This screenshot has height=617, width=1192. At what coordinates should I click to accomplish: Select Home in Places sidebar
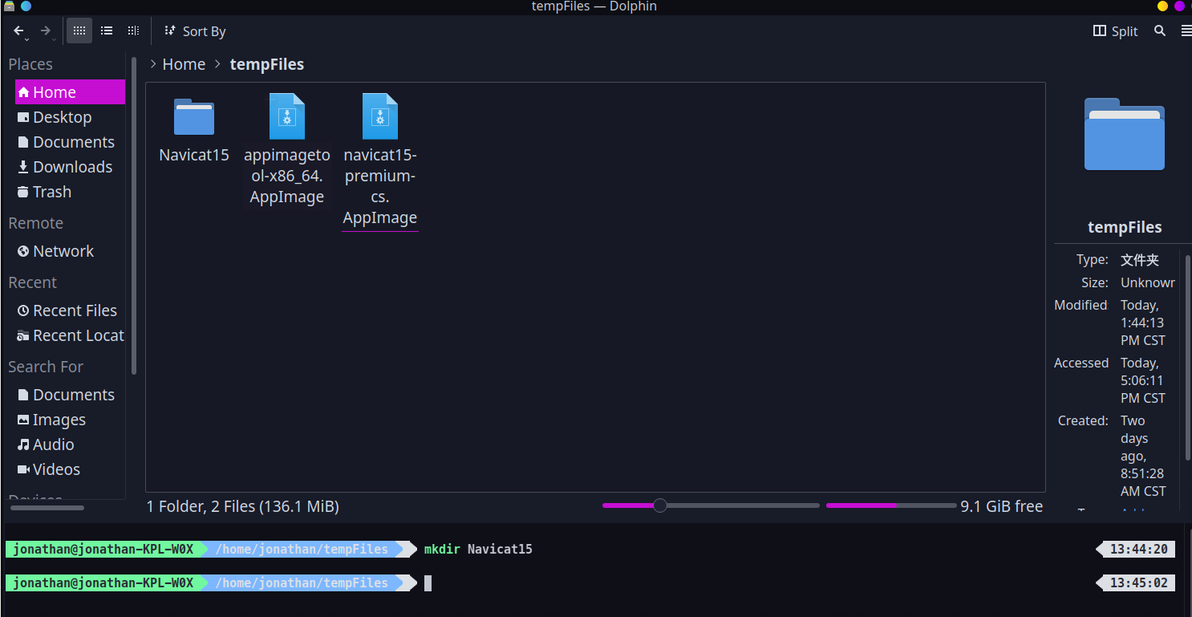[70, 92]
